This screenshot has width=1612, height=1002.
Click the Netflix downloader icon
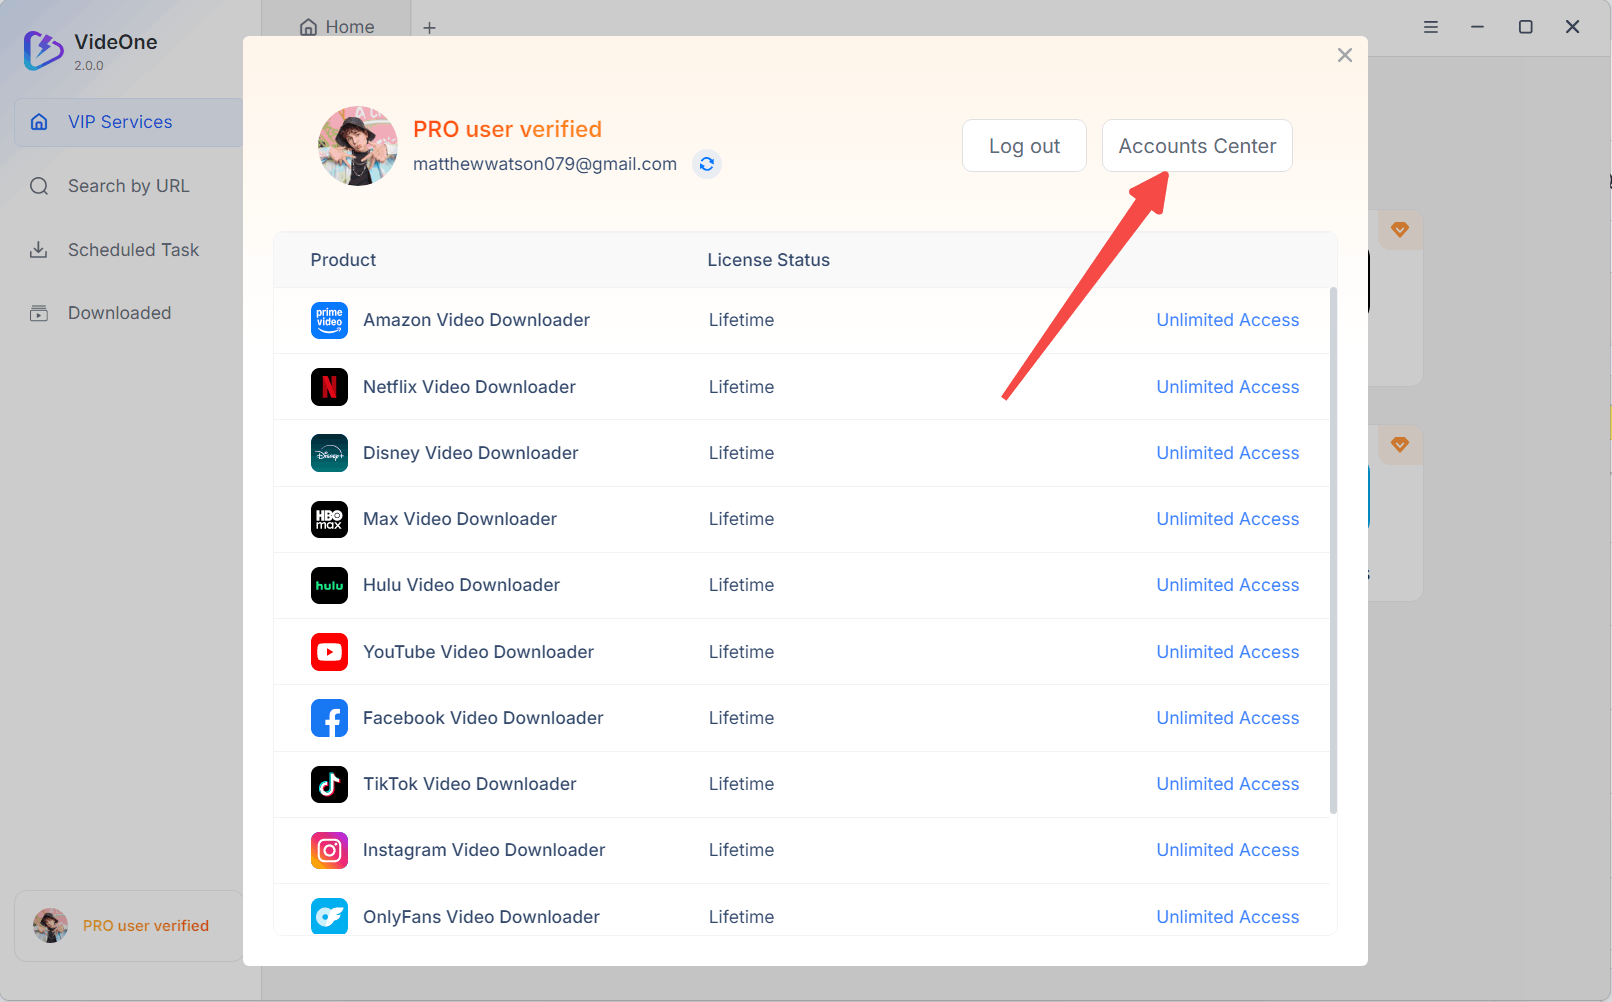pos(329,387)
